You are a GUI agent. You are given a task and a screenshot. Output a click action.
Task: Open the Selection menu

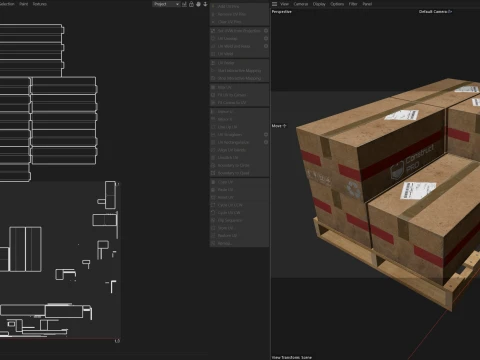tap(7, 4)
